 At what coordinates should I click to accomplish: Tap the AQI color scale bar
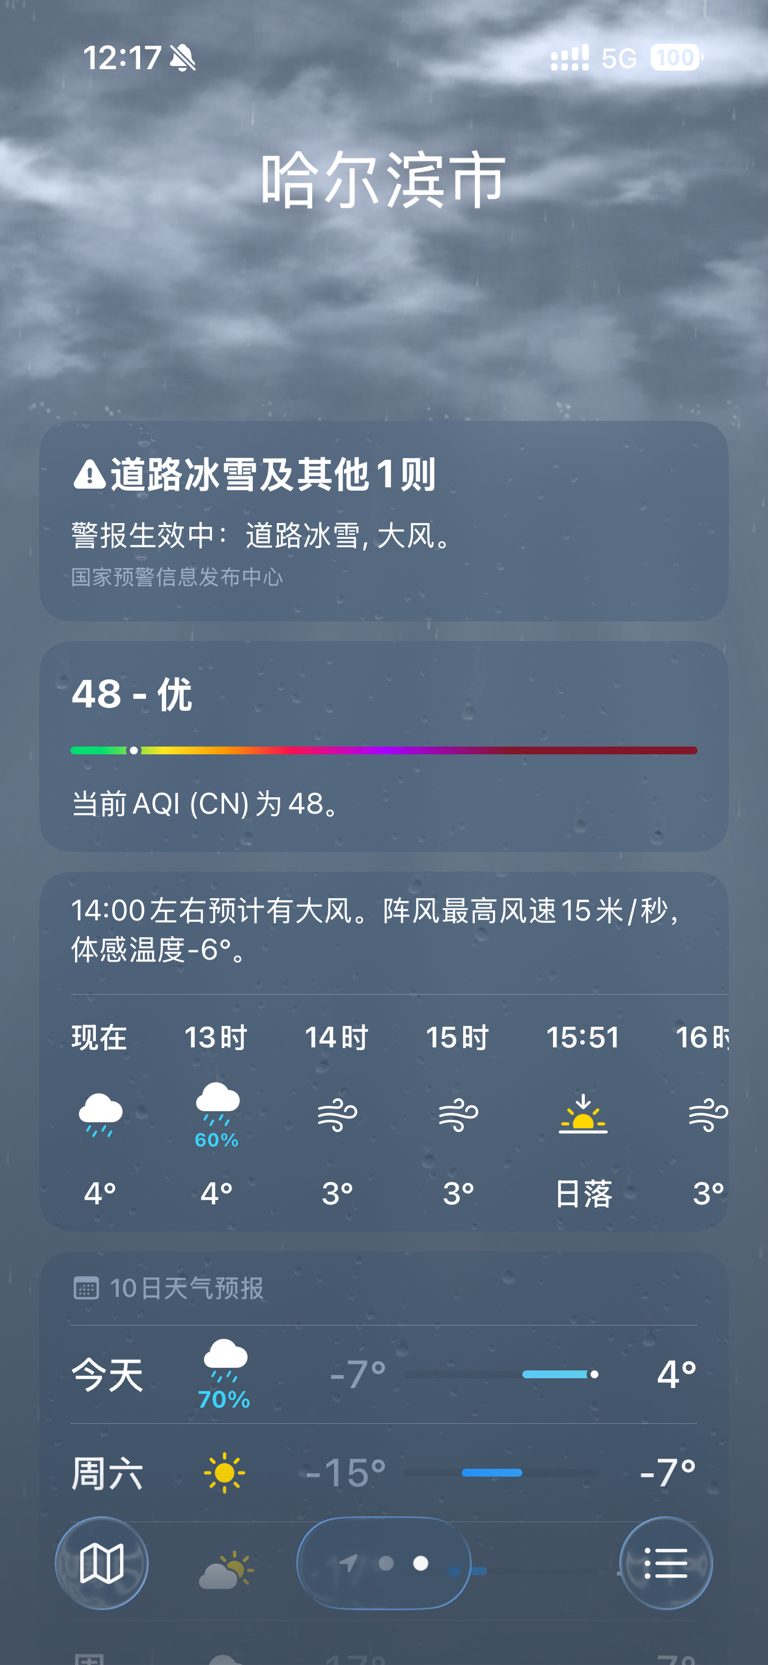(384, 750)
